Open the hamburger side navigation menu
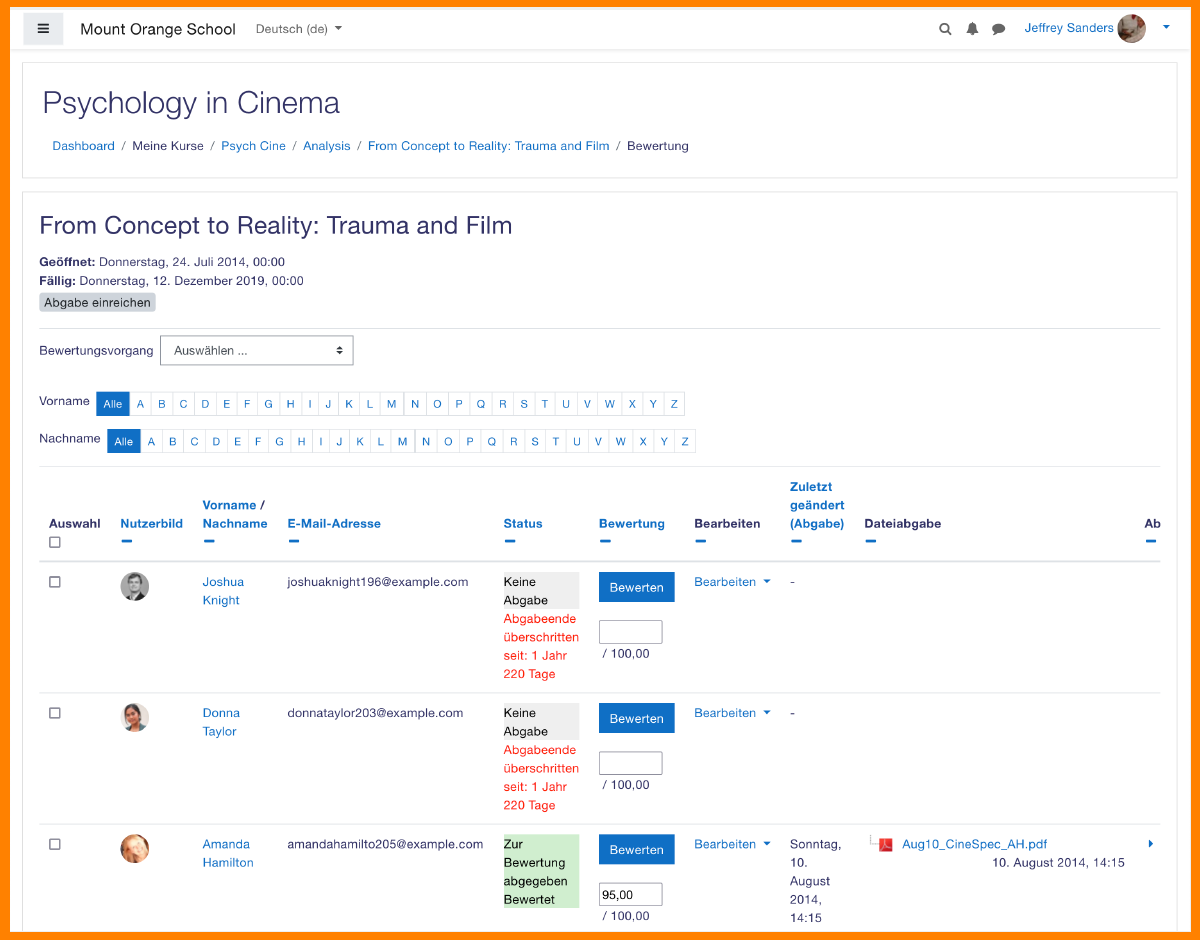The width and height of the screenshot is (1200, 940). [43, 29]
